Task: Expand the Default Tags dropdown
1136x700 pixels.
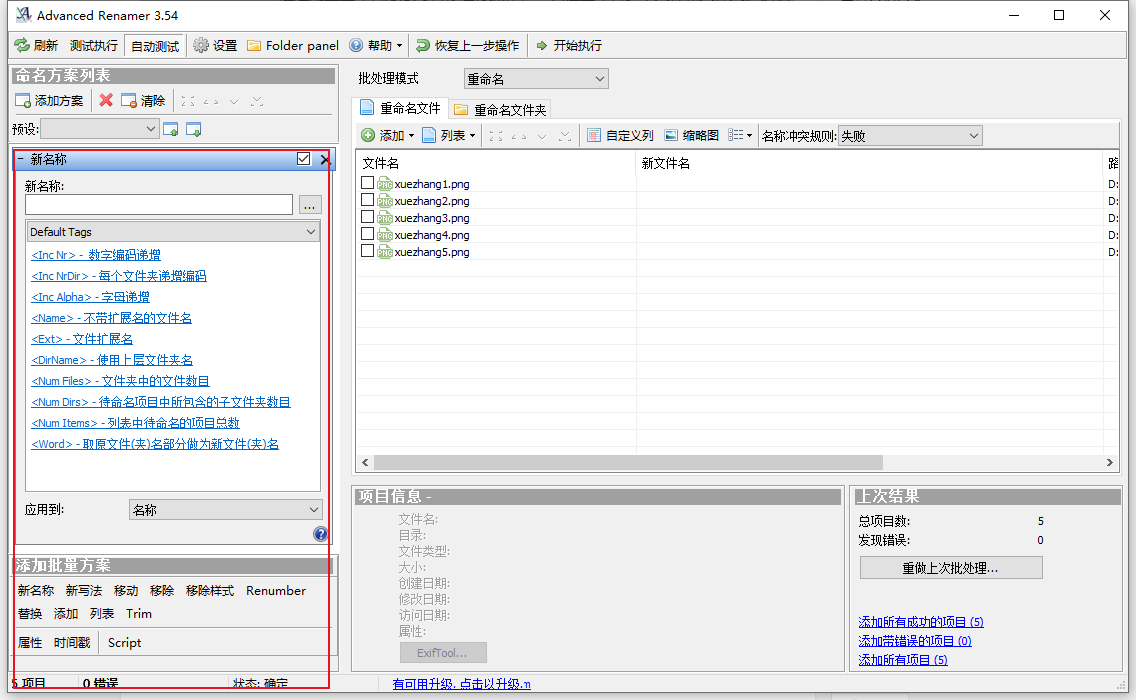Action: (173, 232)
